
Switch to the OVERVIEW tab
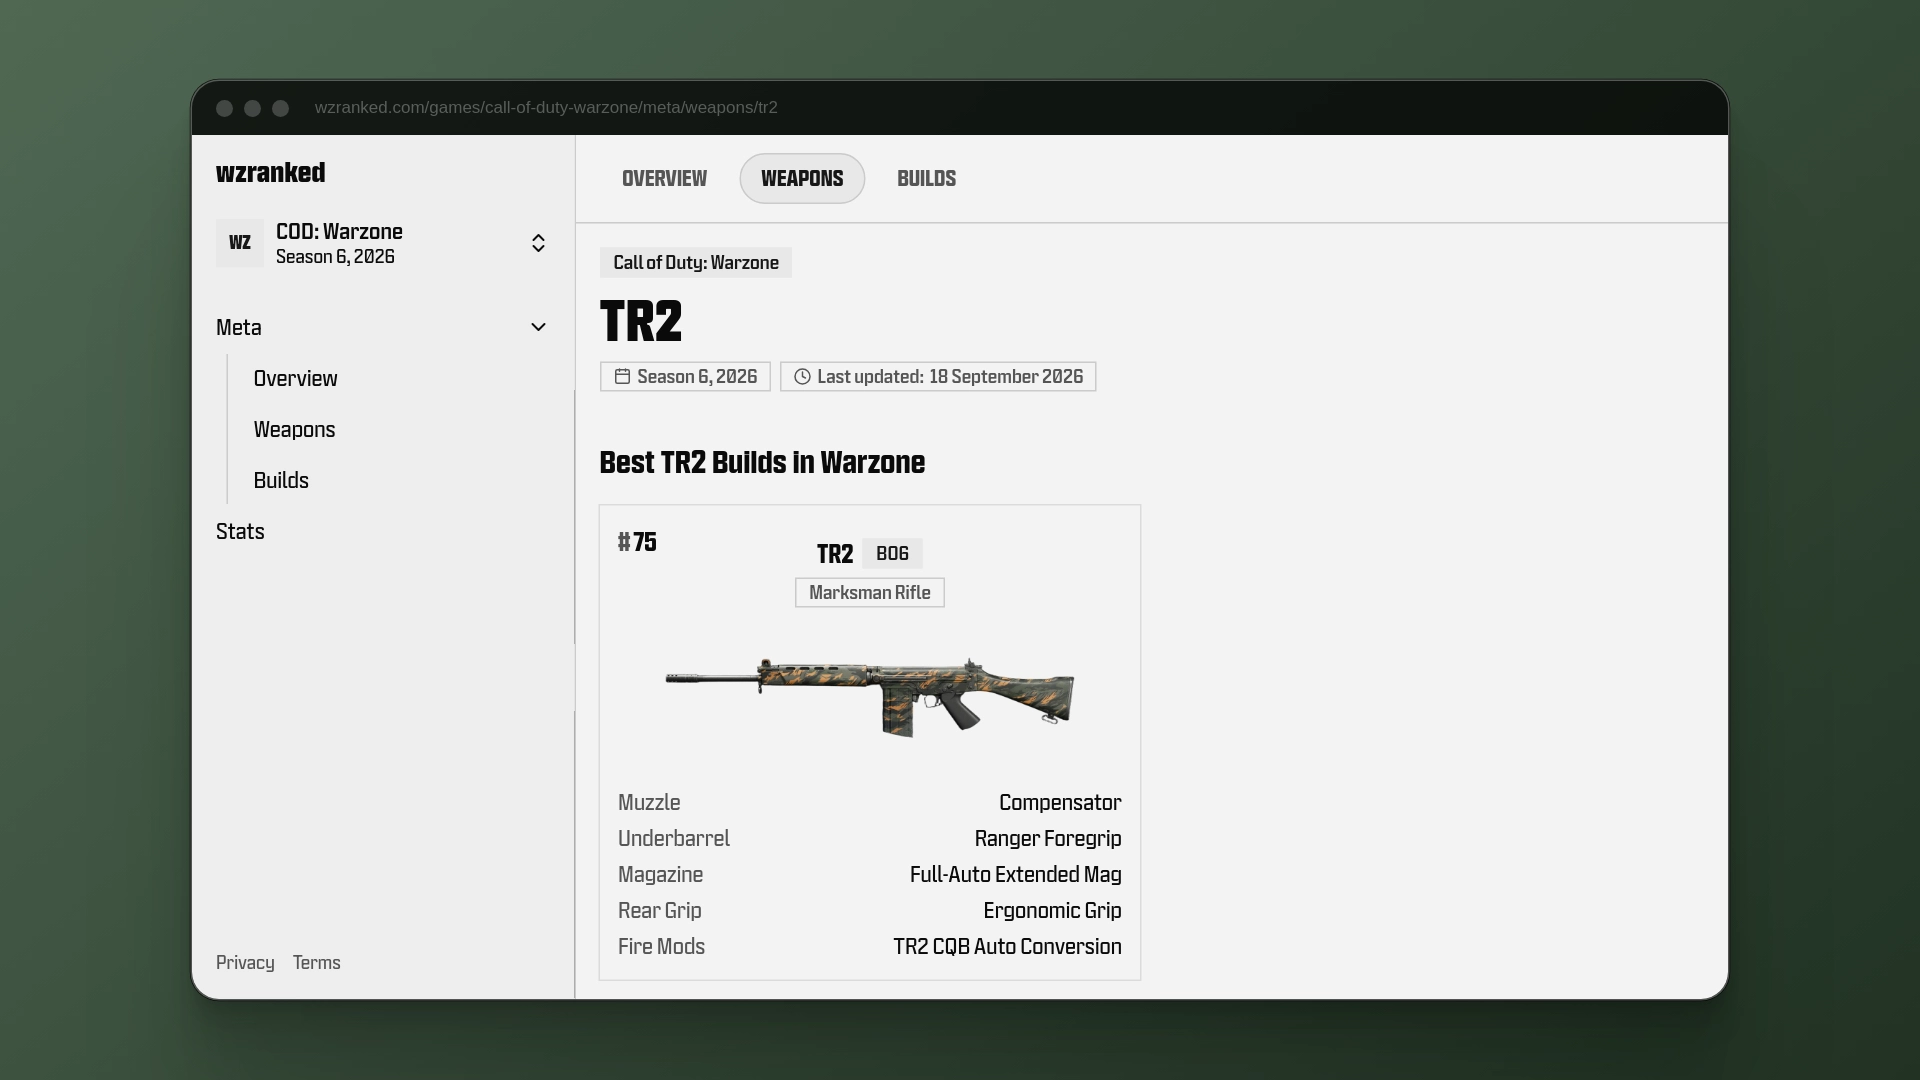[664, 178]
